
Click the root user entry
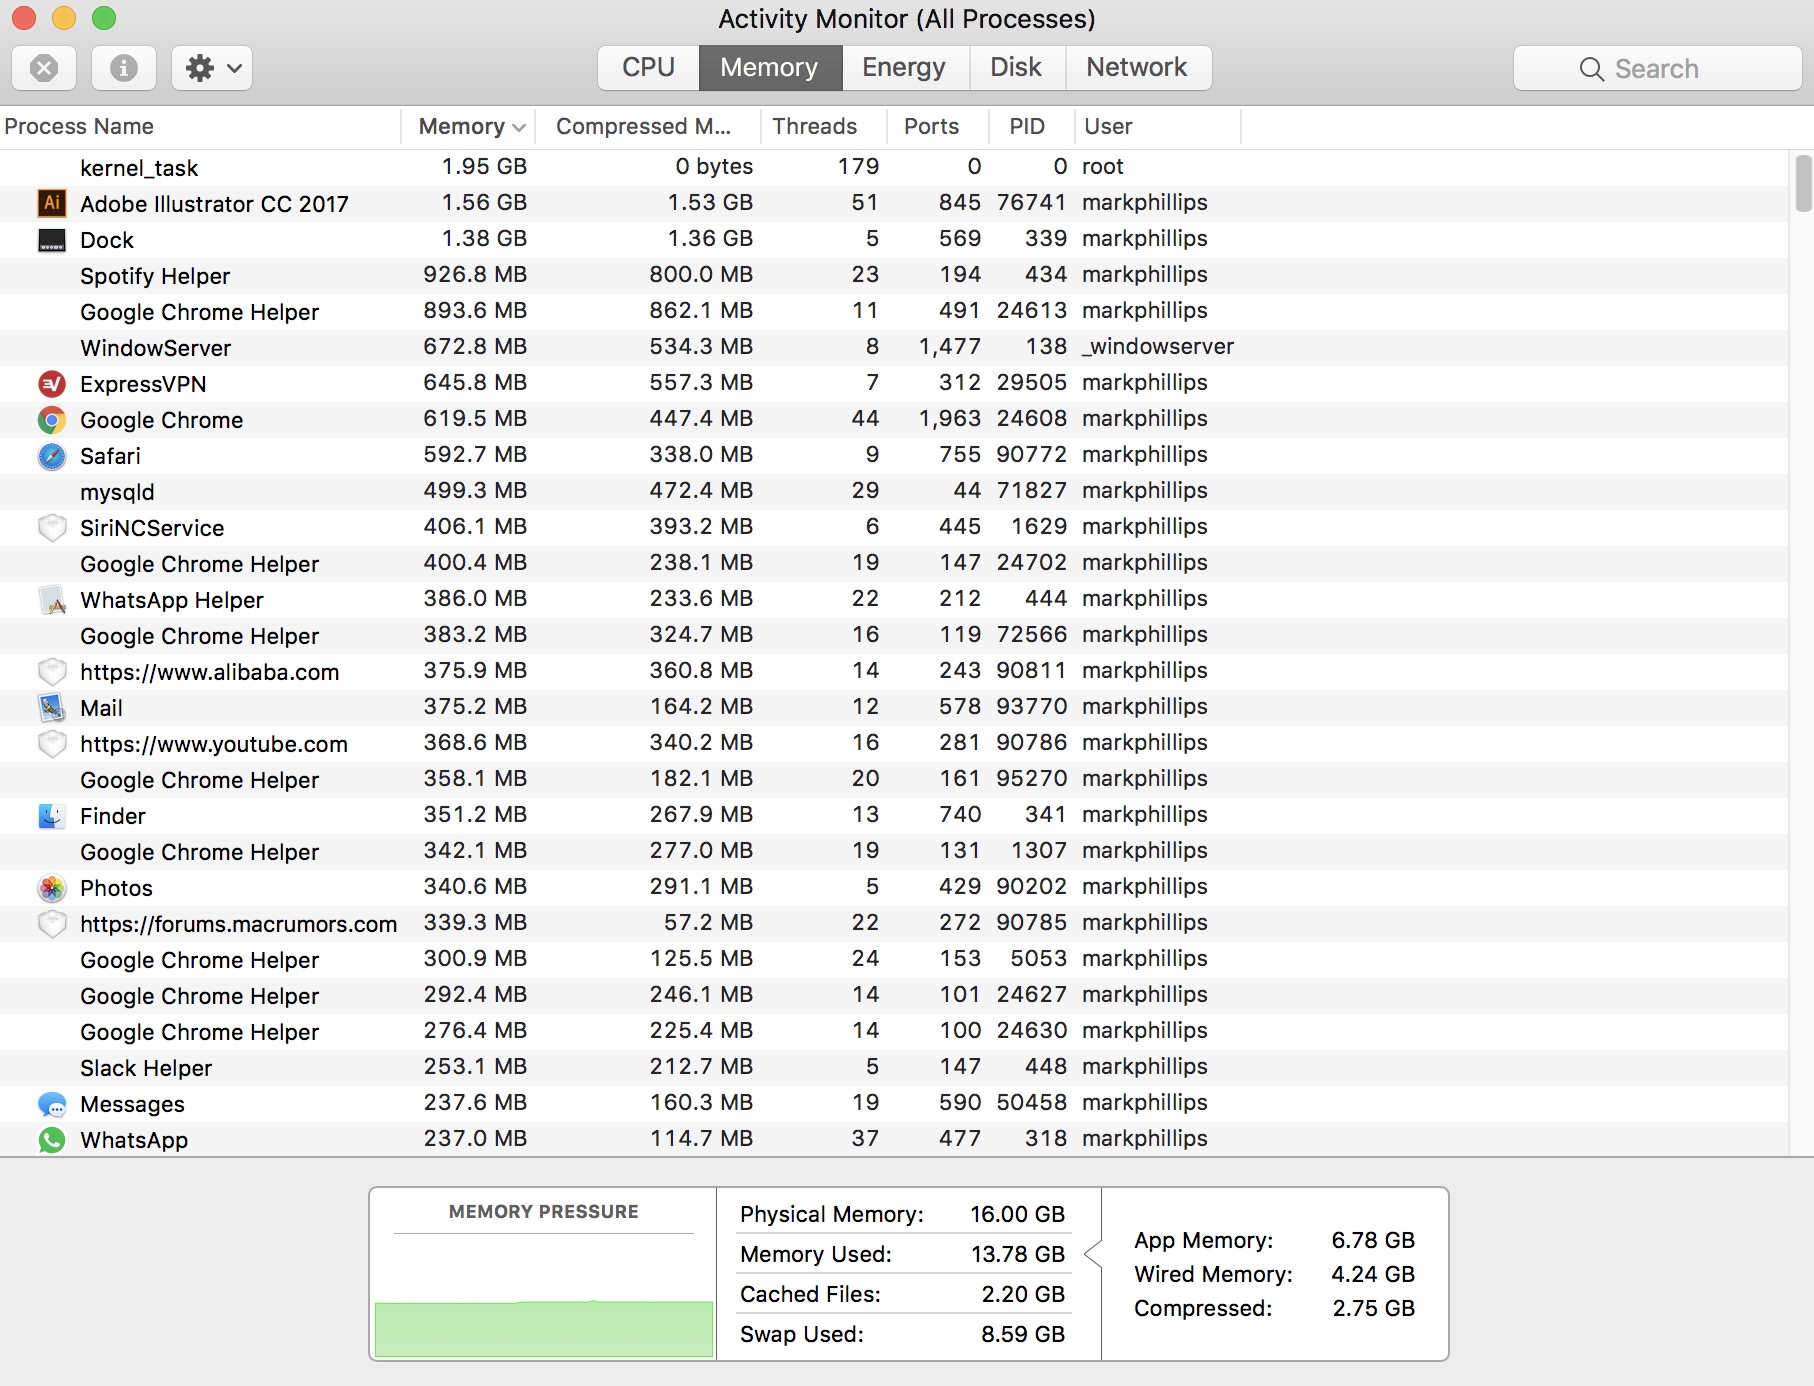click(1103, 166)
